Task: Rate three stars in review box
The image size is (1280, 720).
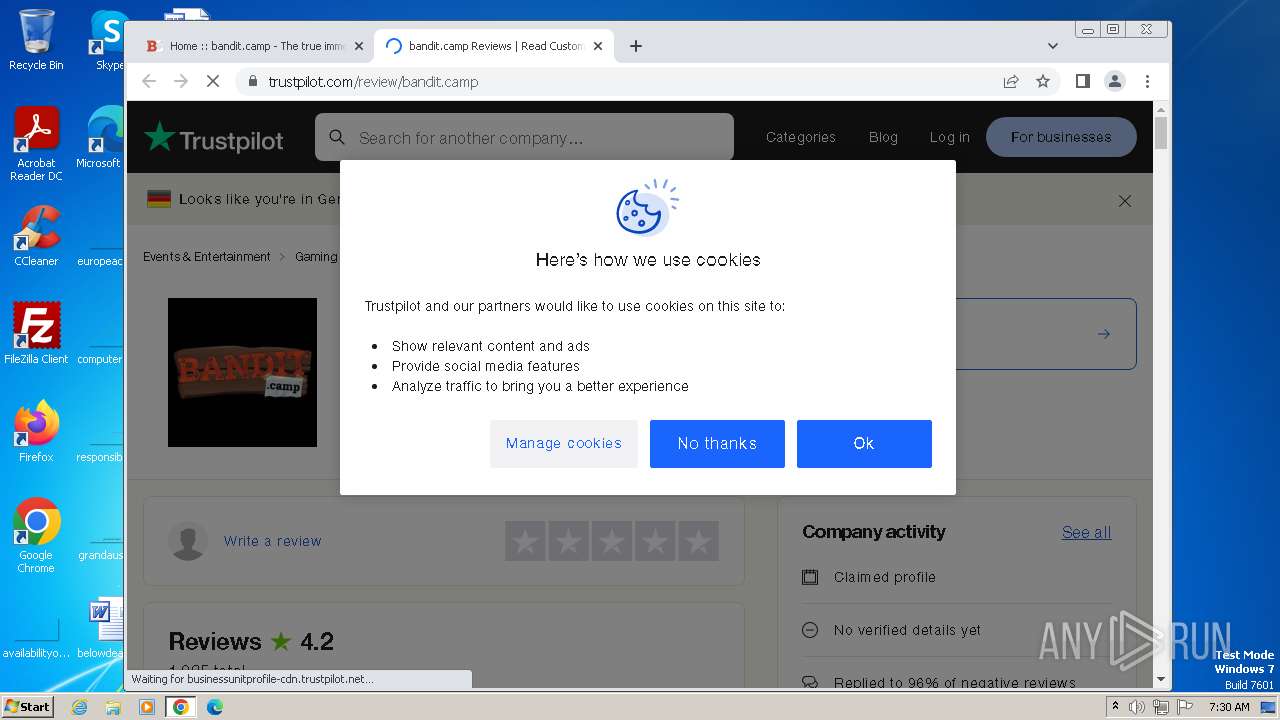Action: pos(611,541)
